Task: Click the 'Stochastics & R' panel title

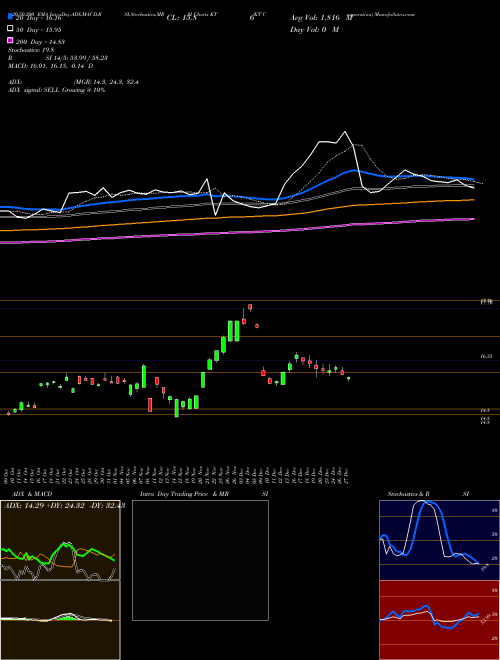Action: (x=408, y=494)
